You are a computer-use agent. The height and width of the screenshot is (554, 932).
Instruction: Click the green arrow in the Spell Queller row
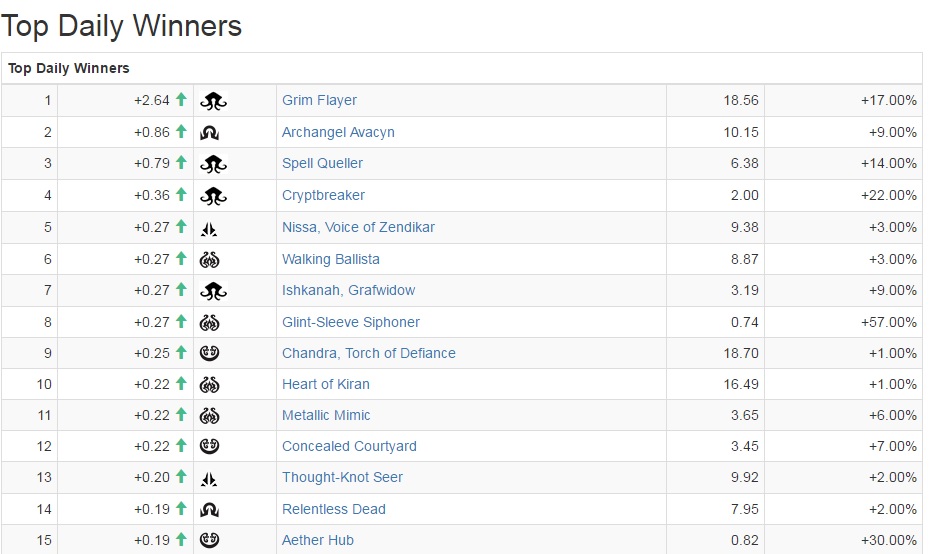click(x=181, y=163)
